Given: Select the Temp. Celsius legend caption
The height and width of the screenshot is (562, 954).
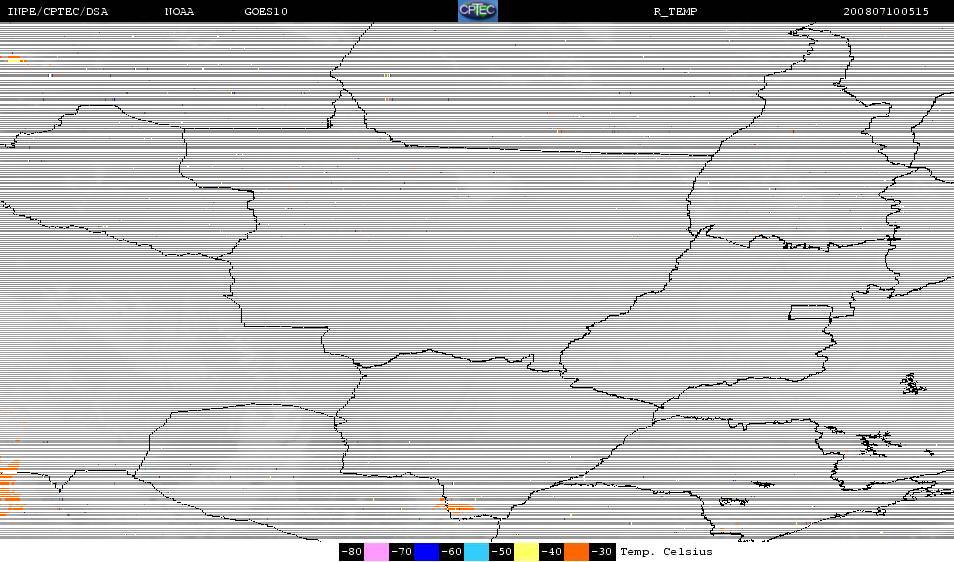Looking at the screenshot, I should 666,552.
